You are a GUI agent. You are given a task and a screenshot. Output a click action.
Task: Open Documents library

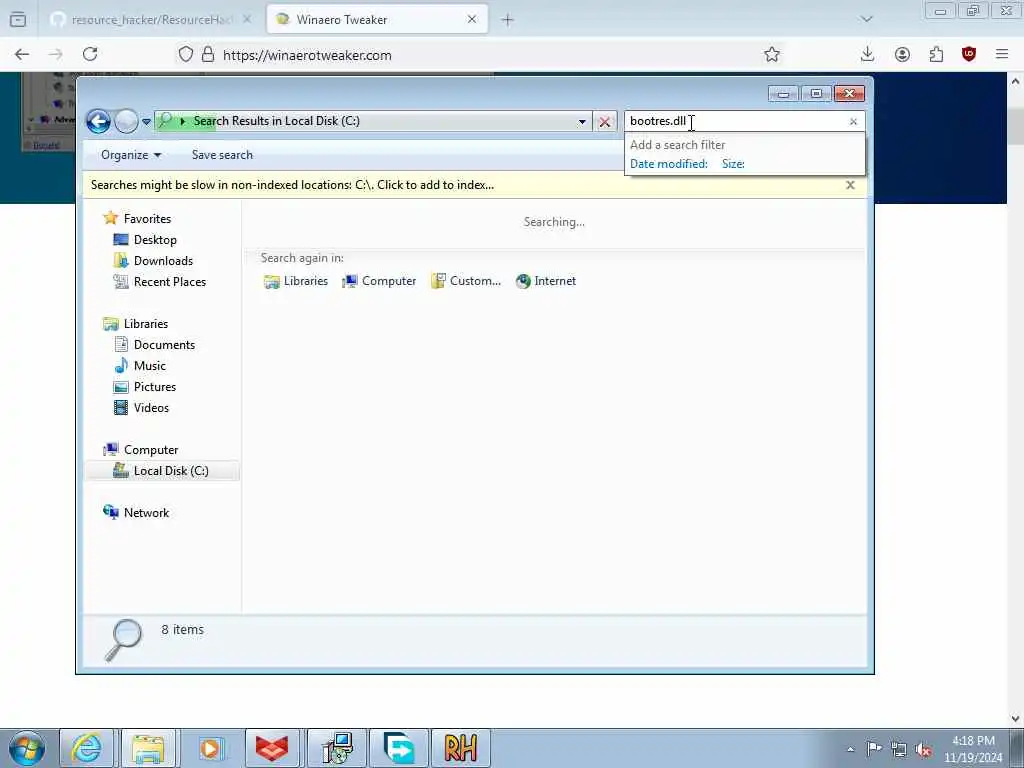[x=155, y=345]
